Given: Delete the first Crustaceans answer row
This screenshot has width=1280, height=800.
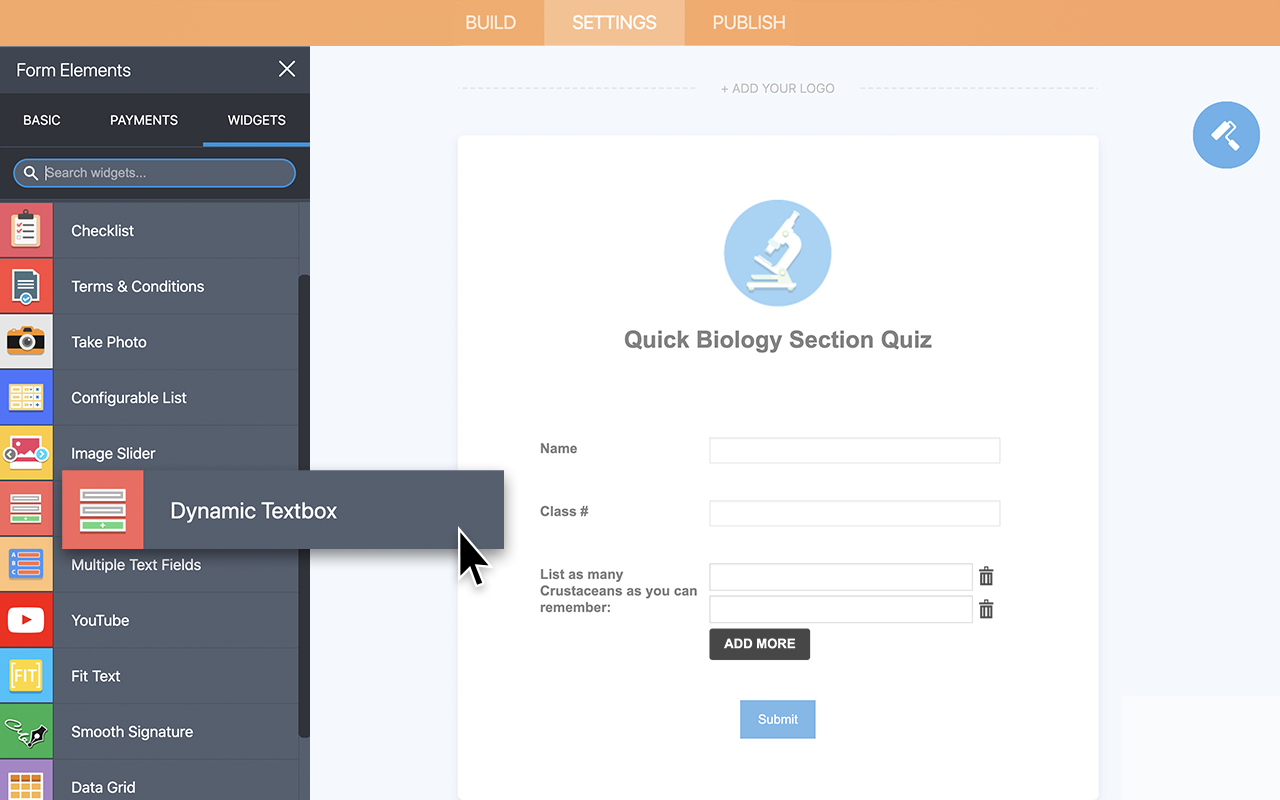Looking at the screenshot, I should point(986,576).
